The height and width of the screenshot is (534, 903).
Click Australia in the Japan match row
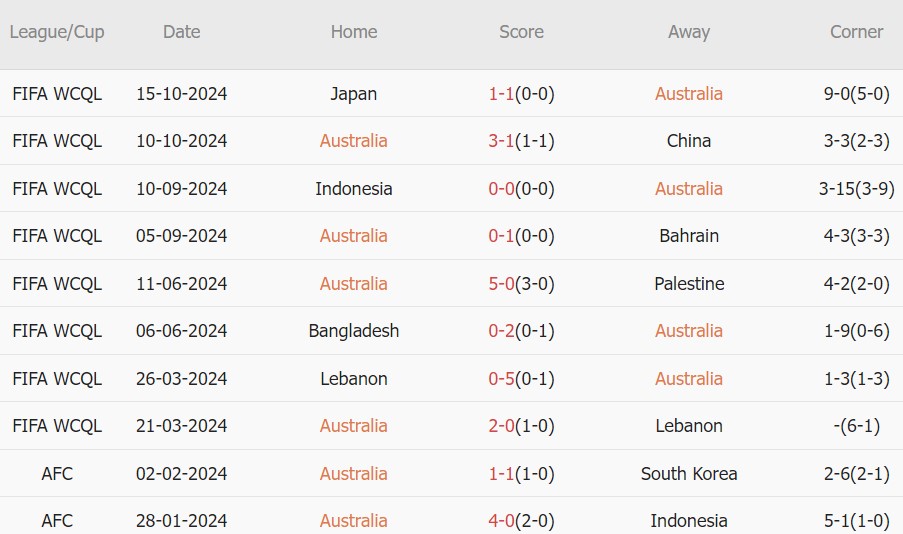tap(689, 94)
